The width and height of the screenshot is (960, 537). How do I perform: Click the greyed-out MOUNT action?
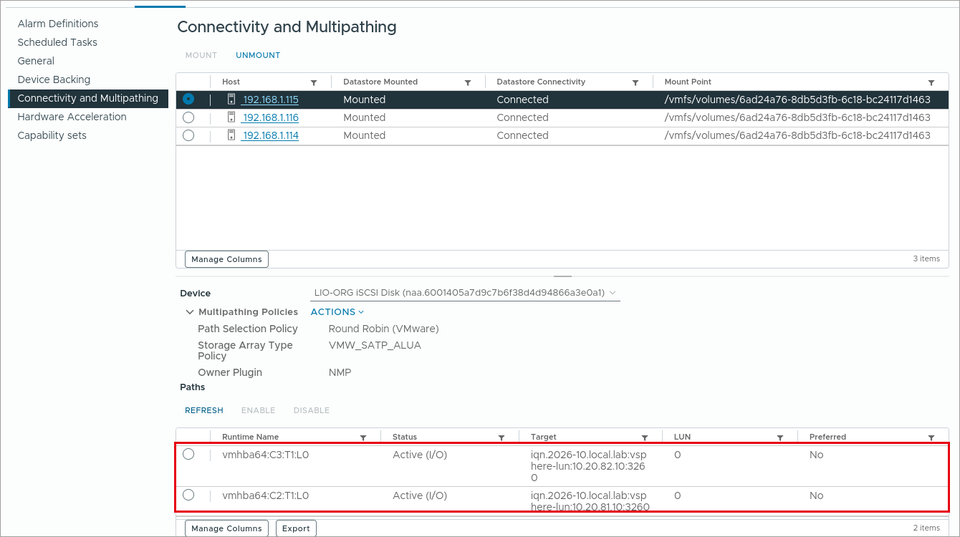[201, 55]
